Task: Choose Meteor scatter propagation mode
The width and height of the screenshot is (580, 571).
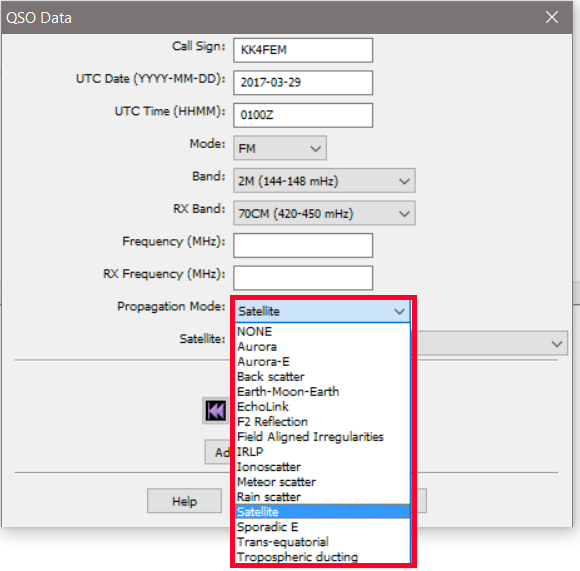Action: (323, 482)
